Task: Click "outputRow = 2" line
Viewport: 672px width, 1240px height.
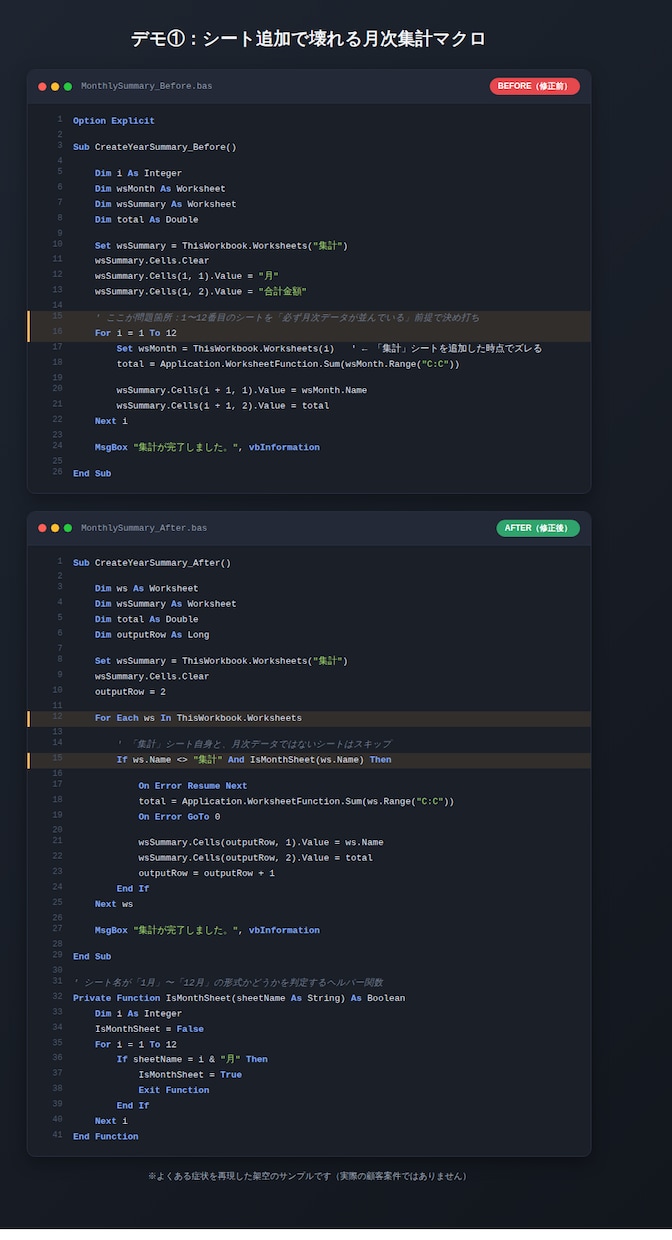Action: 128,692
